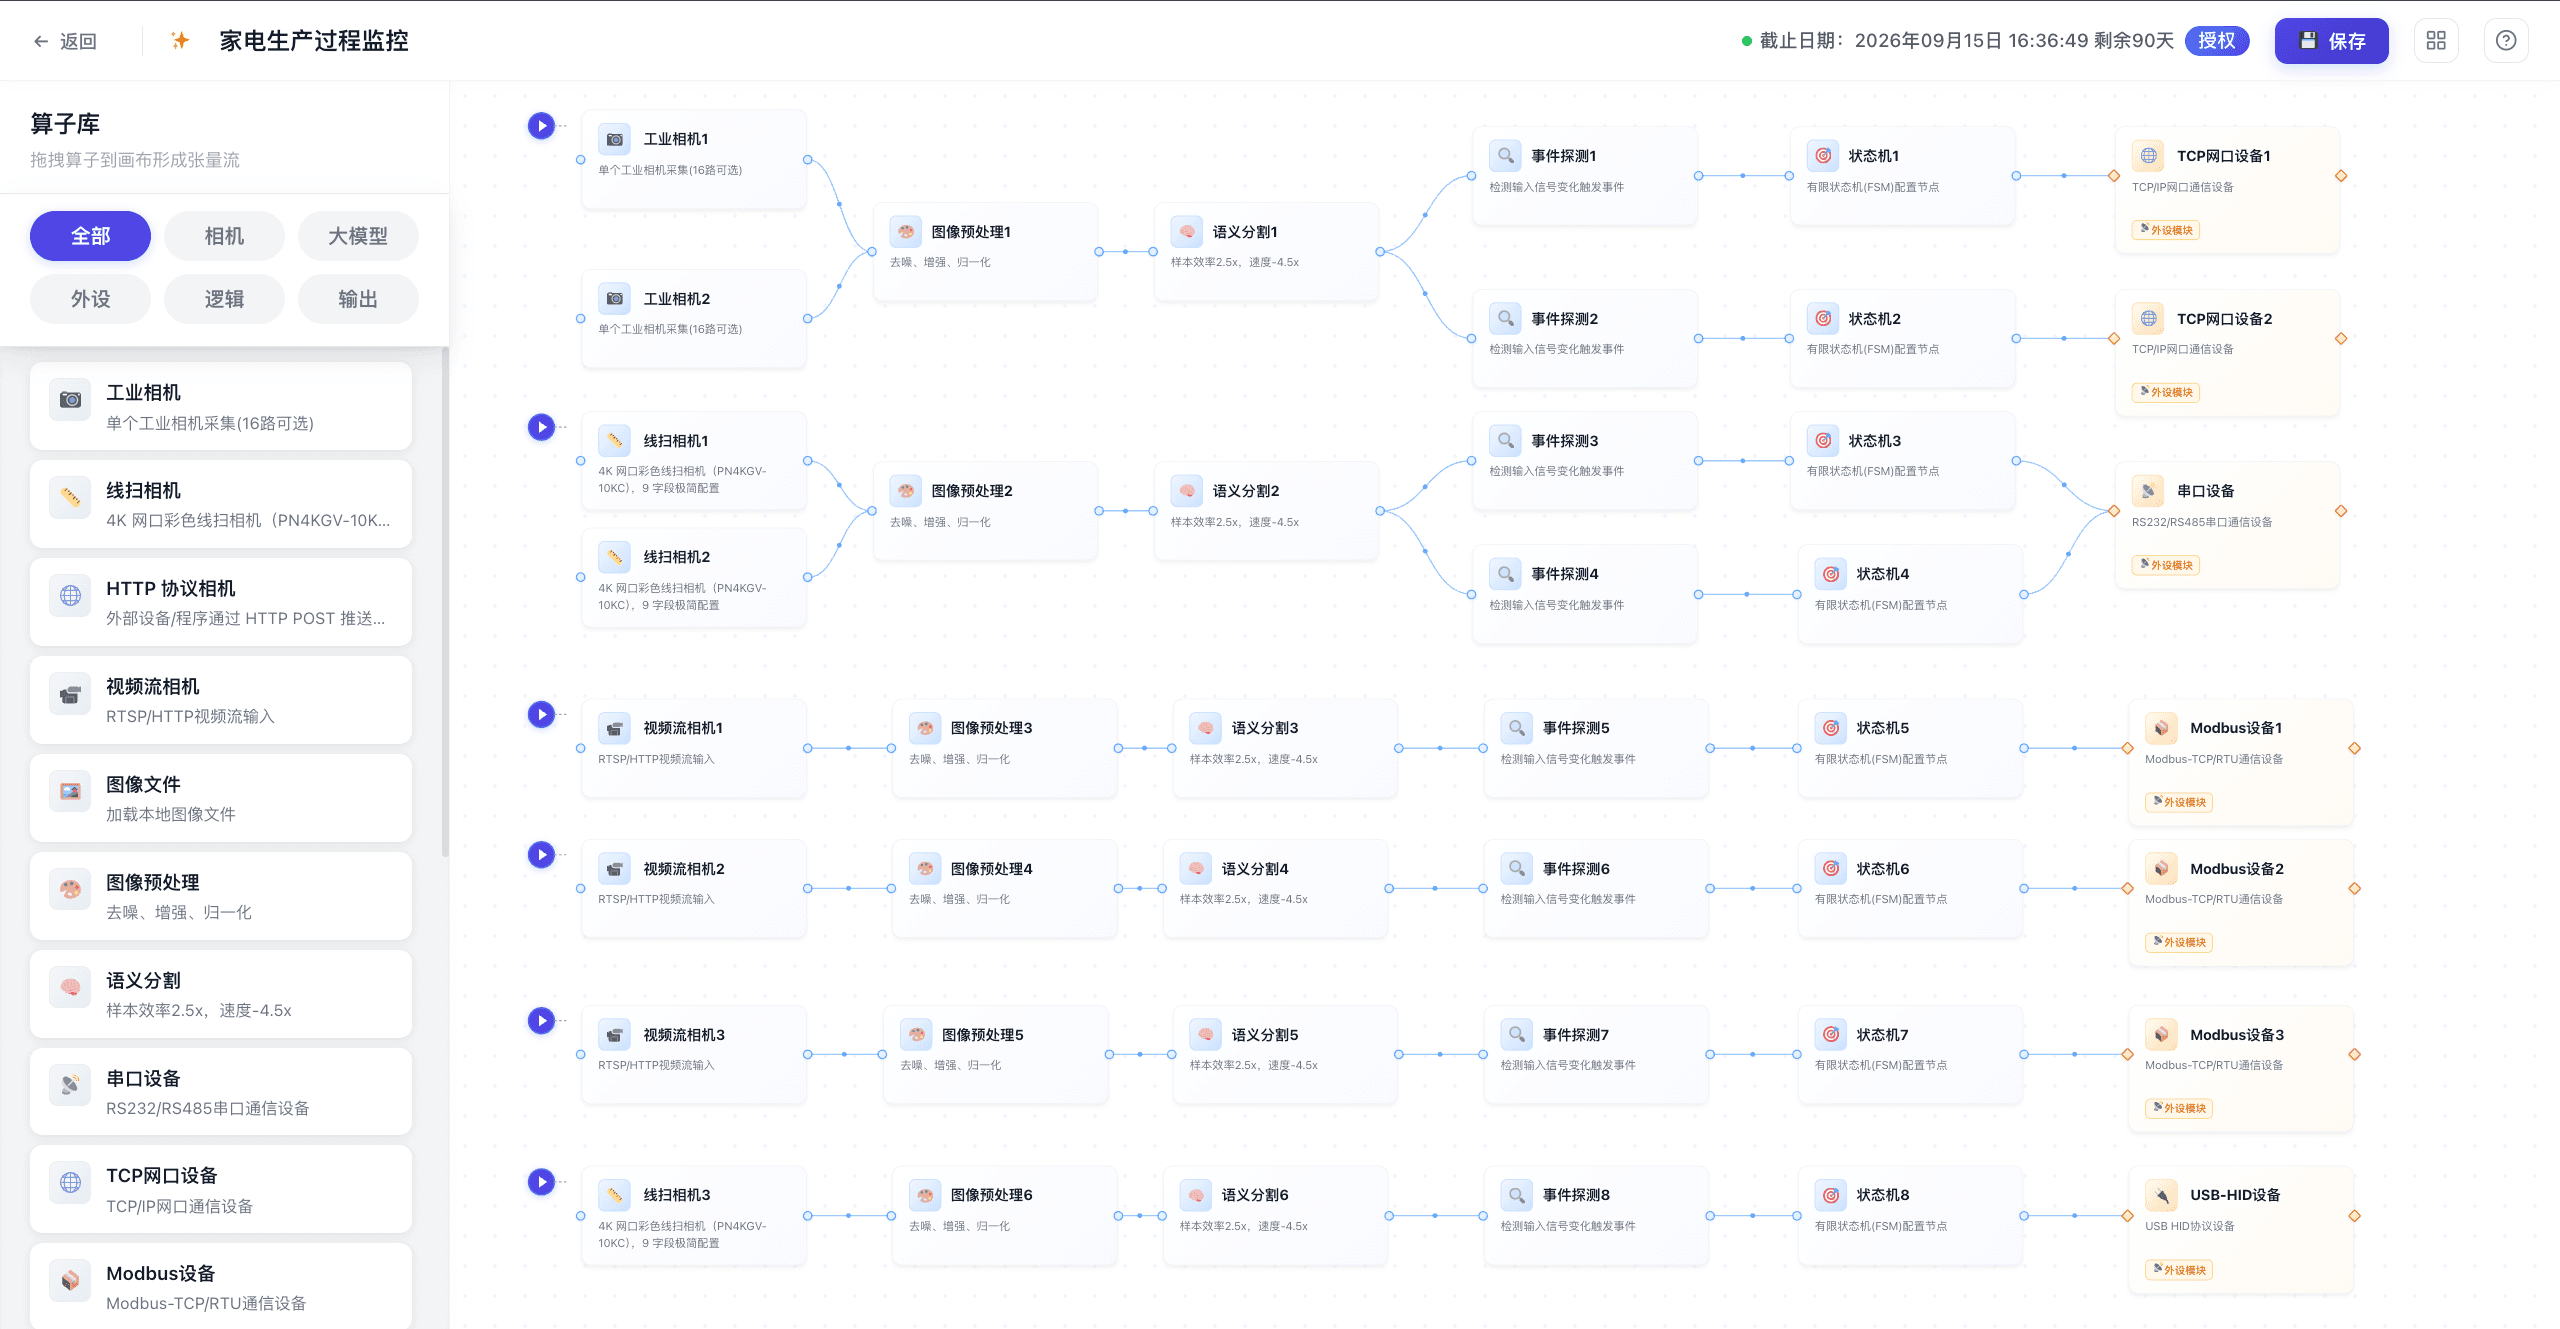Select the 事件探测3 node title

(1565, 441)
